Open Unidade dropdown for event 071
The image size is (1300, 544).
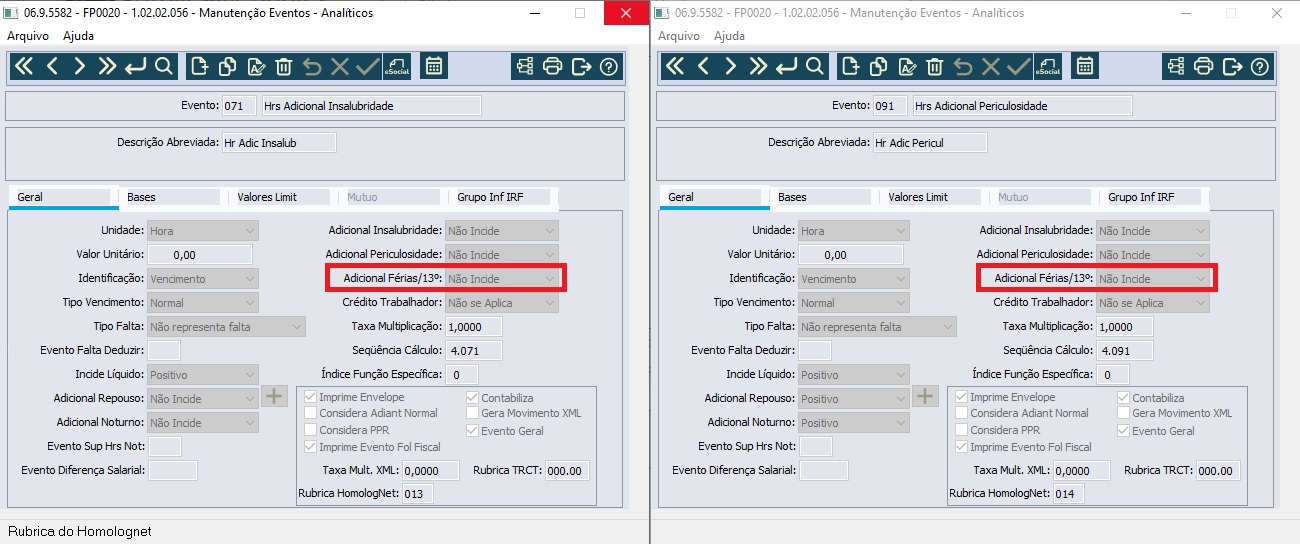(202, 230)
